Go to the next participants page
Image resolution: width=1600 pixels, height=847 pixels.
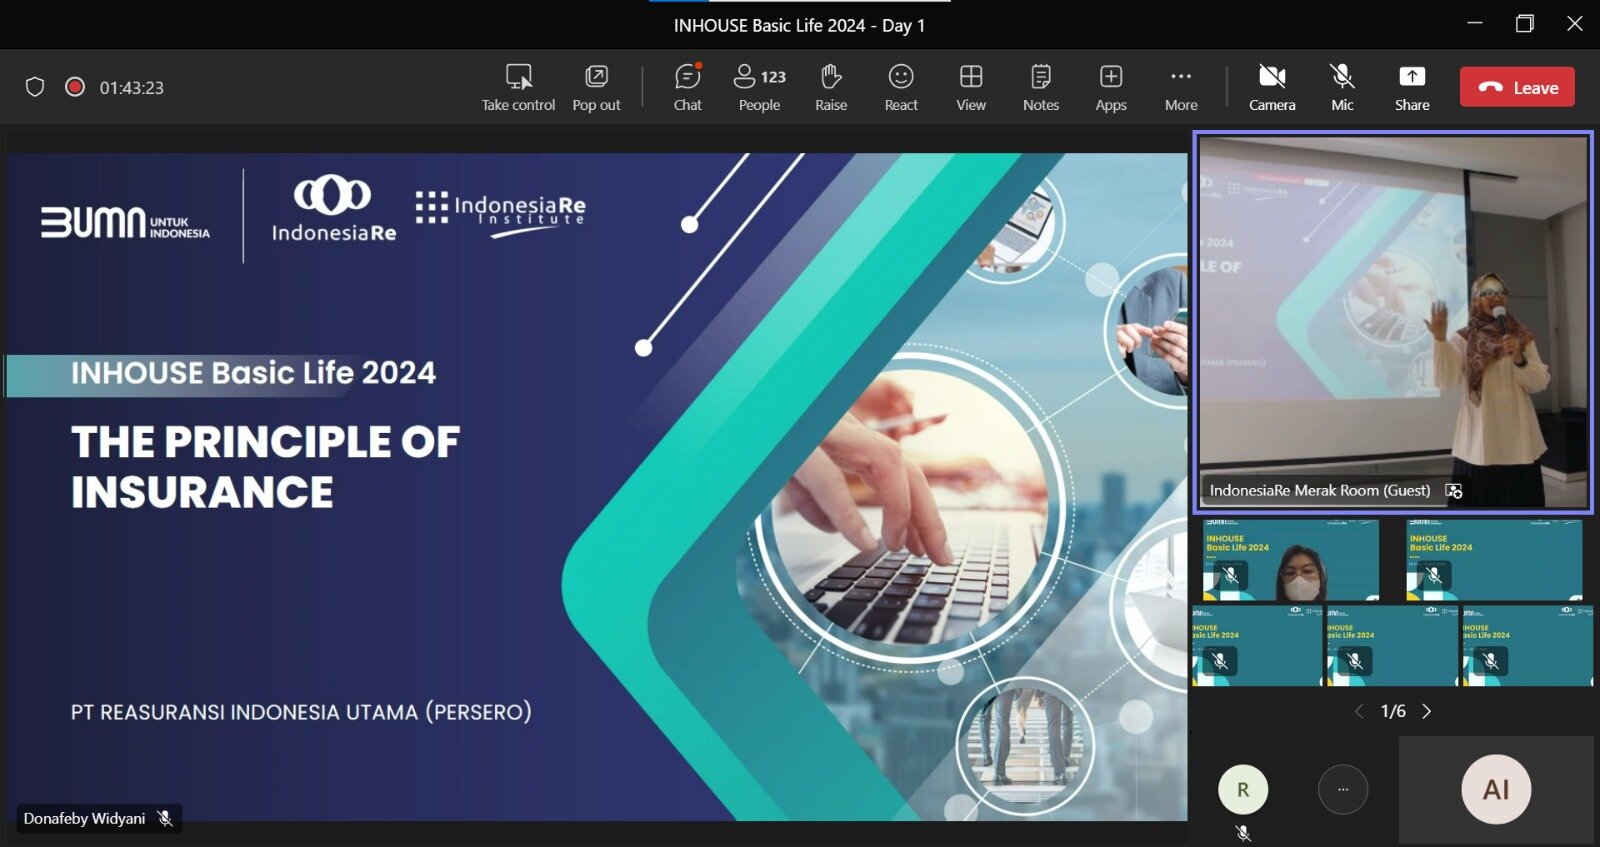[1427, 711]
